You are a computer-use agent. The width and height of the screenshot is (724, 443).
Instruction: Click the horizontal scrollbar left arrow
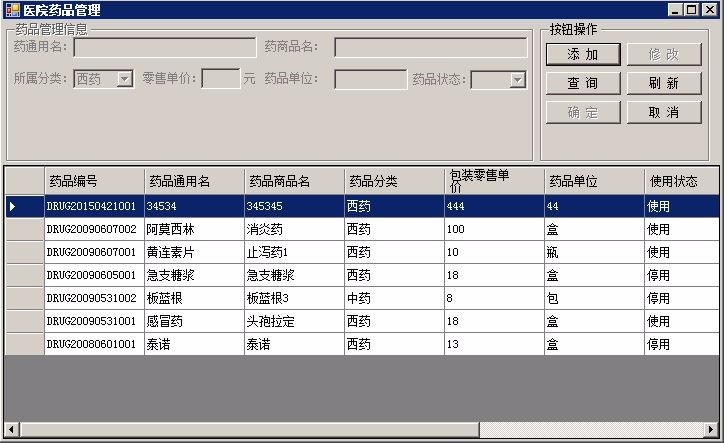tap(12, 430)
